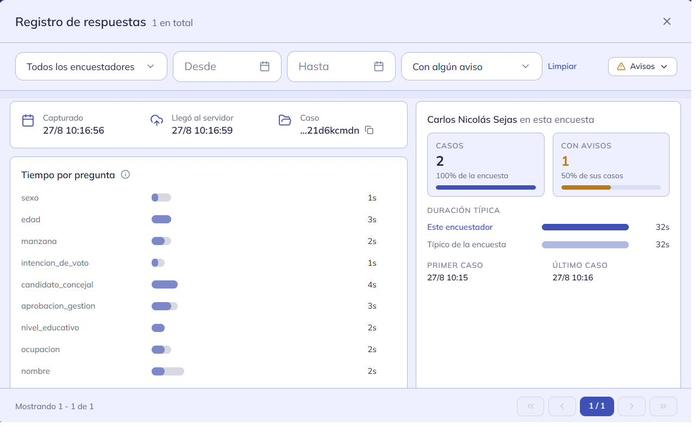The height and width of the screenshot is (426, 700).
Task: Click the aprobacion_gestion question label
Action: [58, 306]
